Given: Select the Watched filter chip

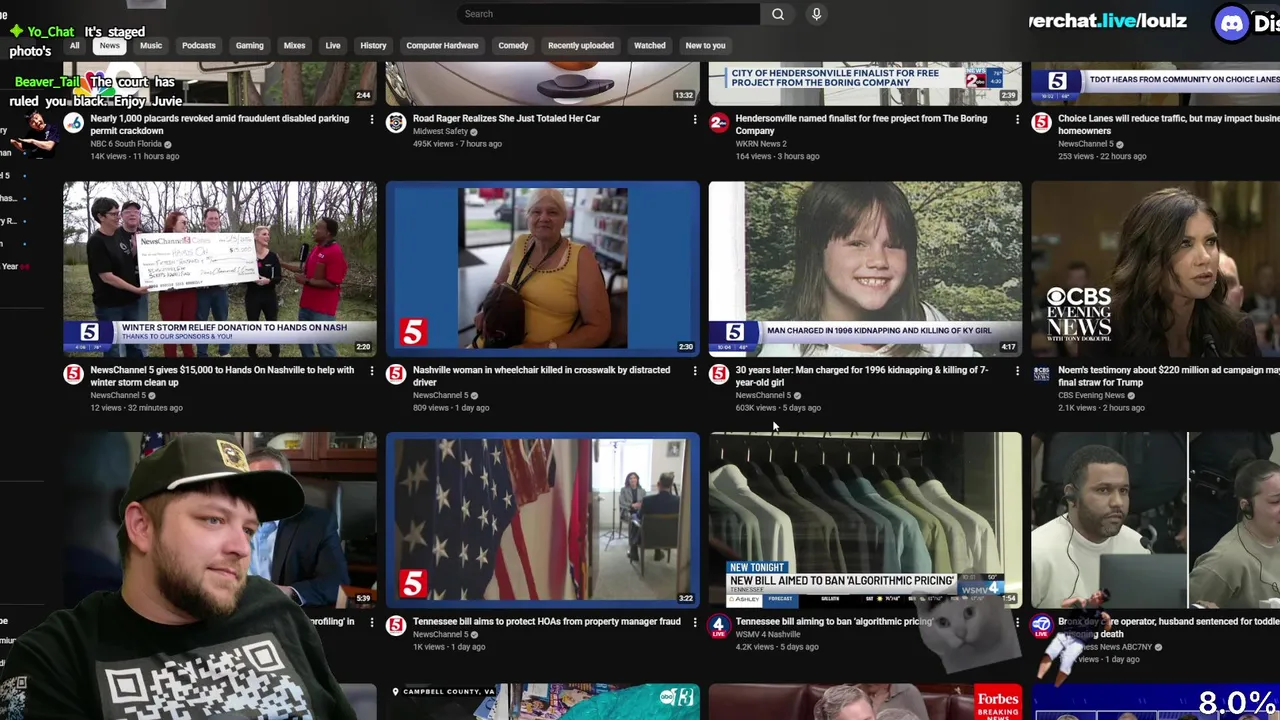Looking at the screenshot, I should (649, 45).
